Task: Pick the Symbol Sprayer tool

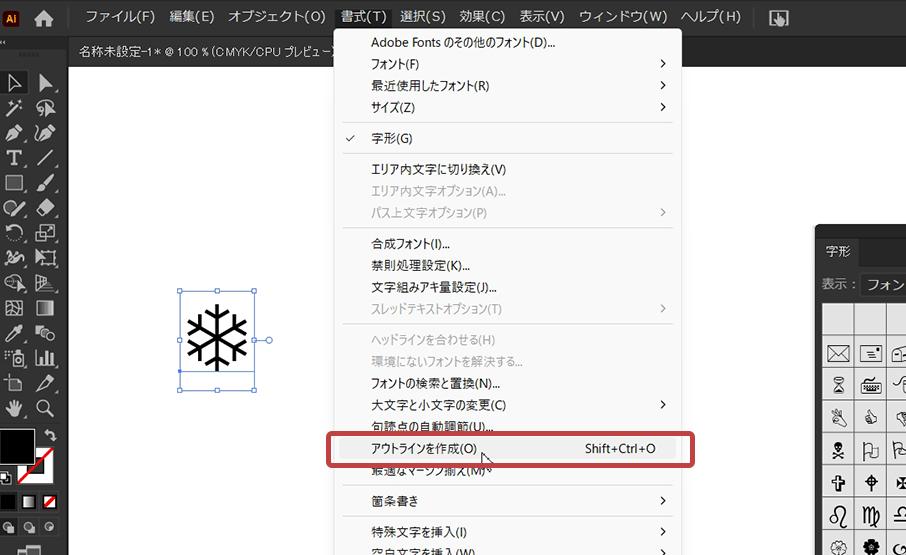Action: point(14,358)
